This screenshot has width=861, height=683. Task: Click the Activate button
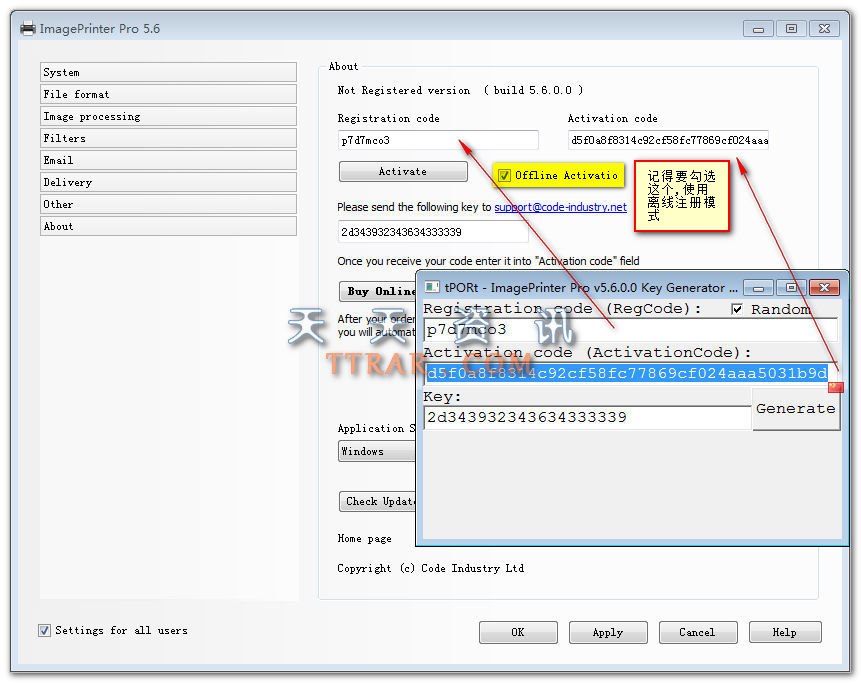pos(403,171)
